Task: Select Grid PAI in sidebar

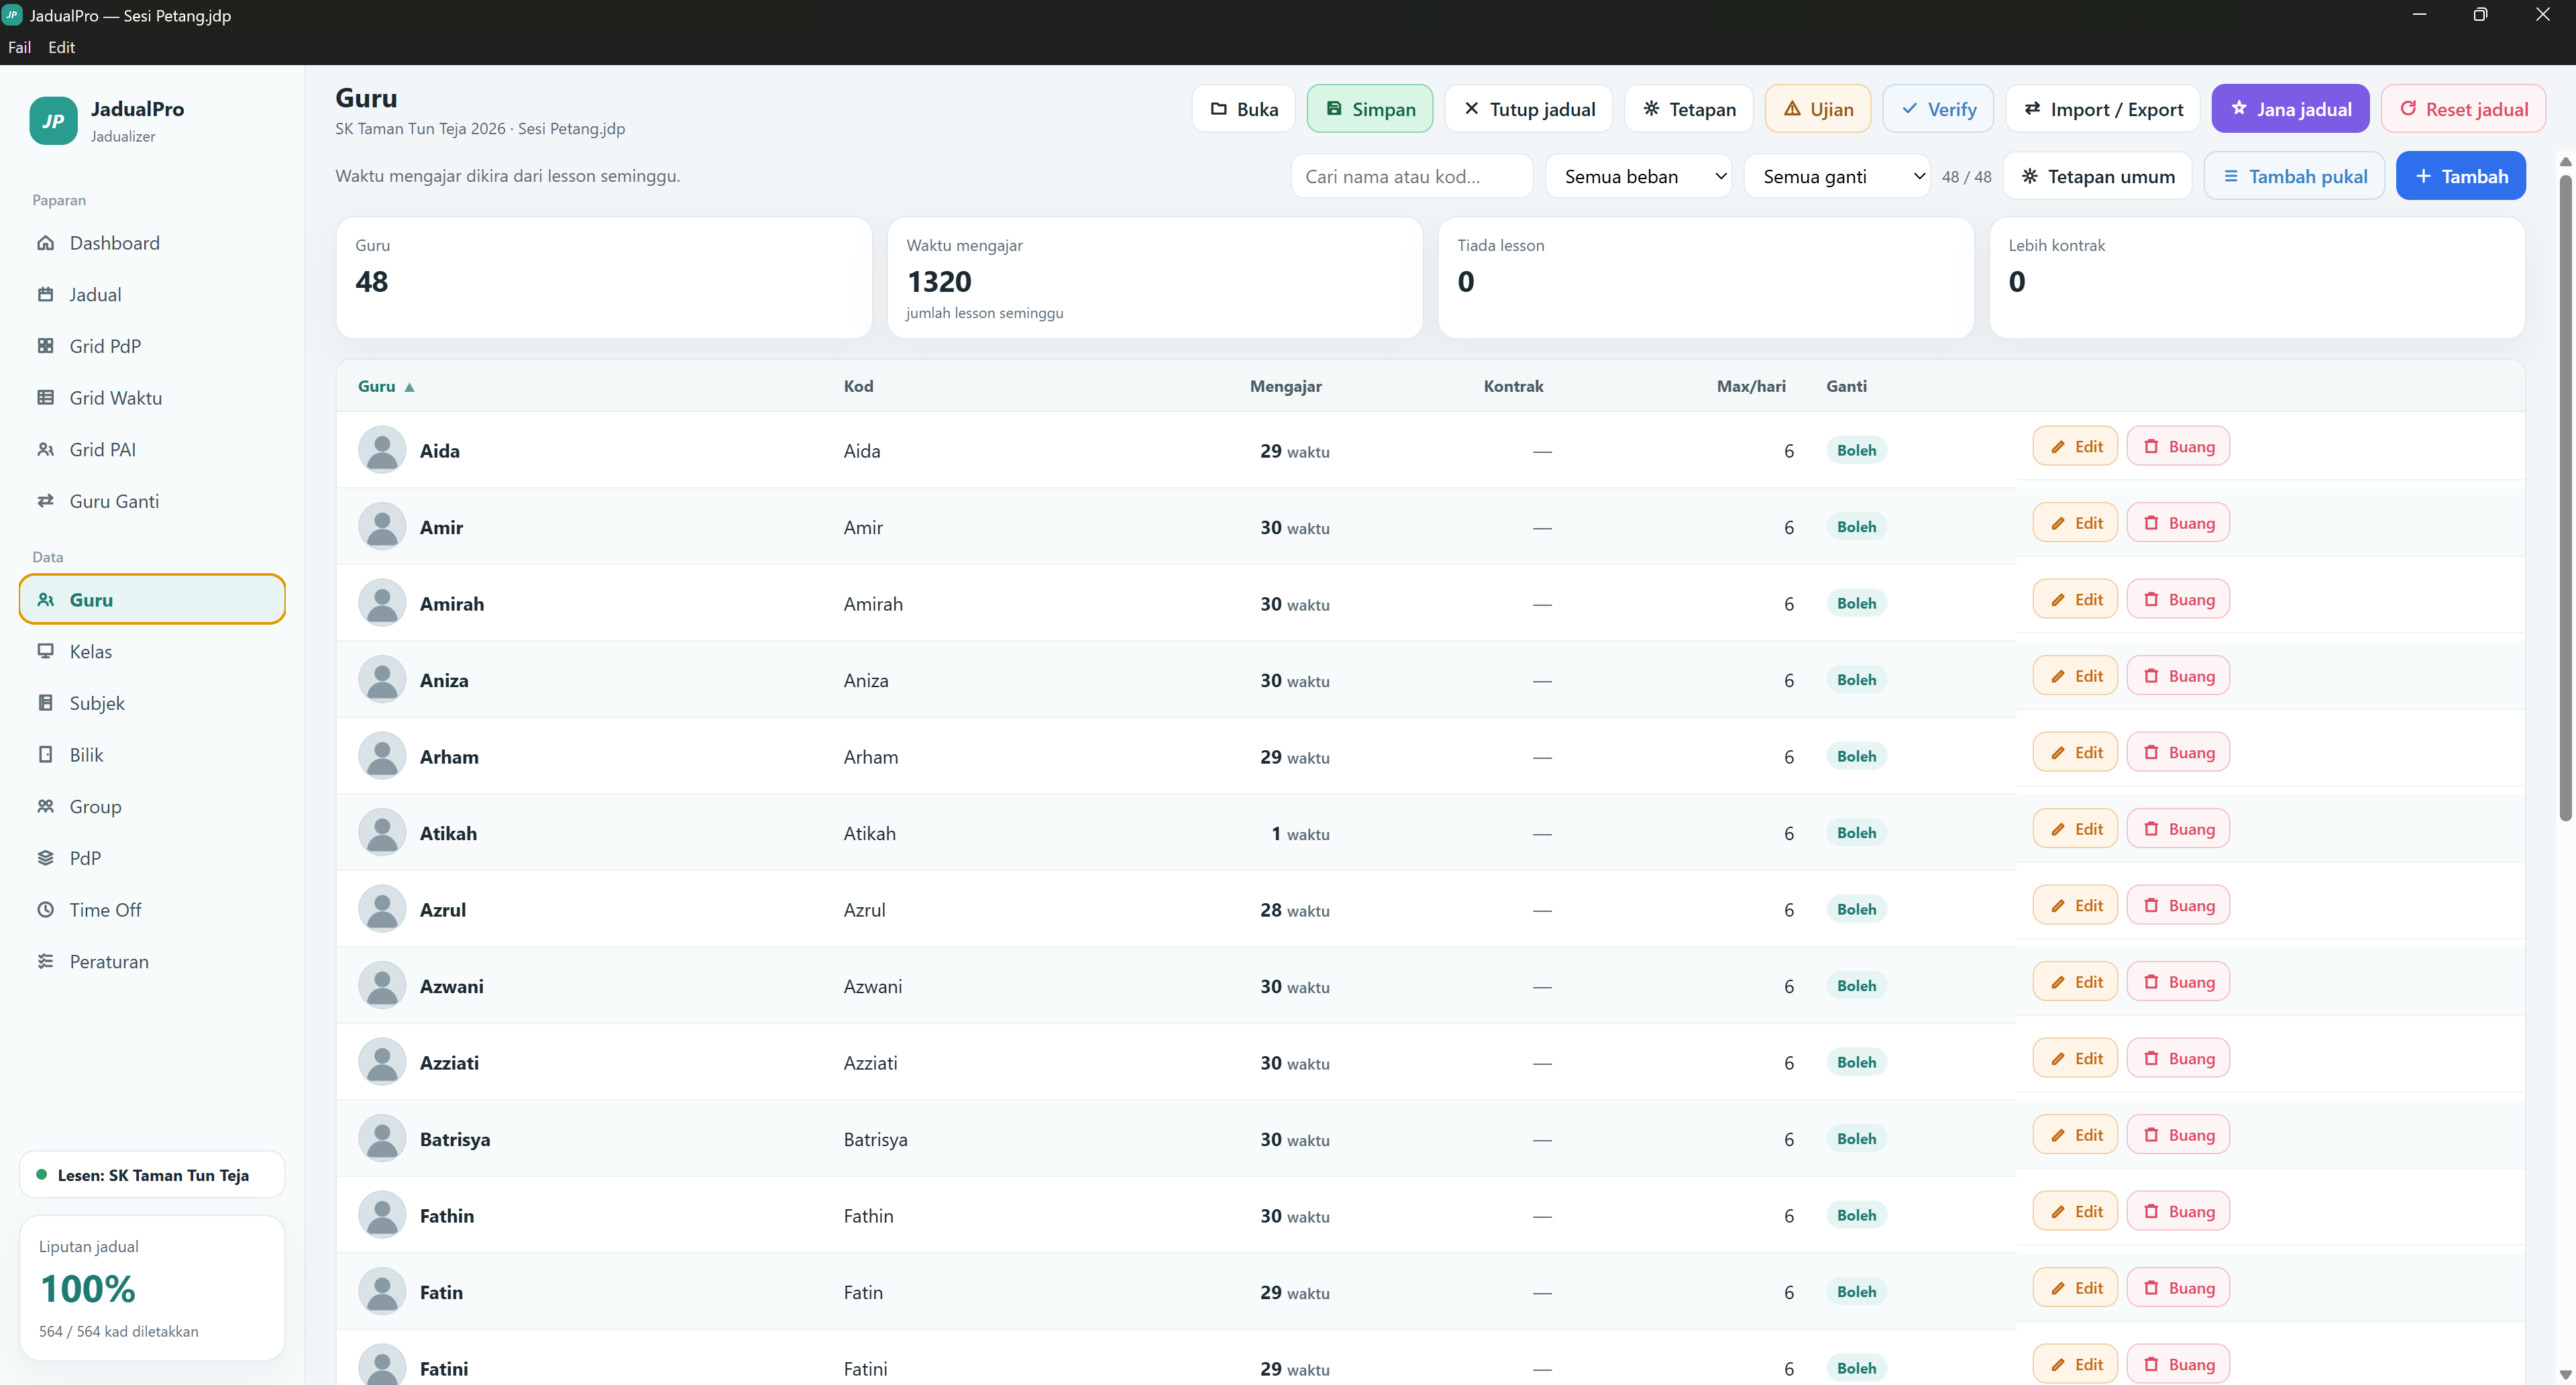Action: (x=152, y=450)
